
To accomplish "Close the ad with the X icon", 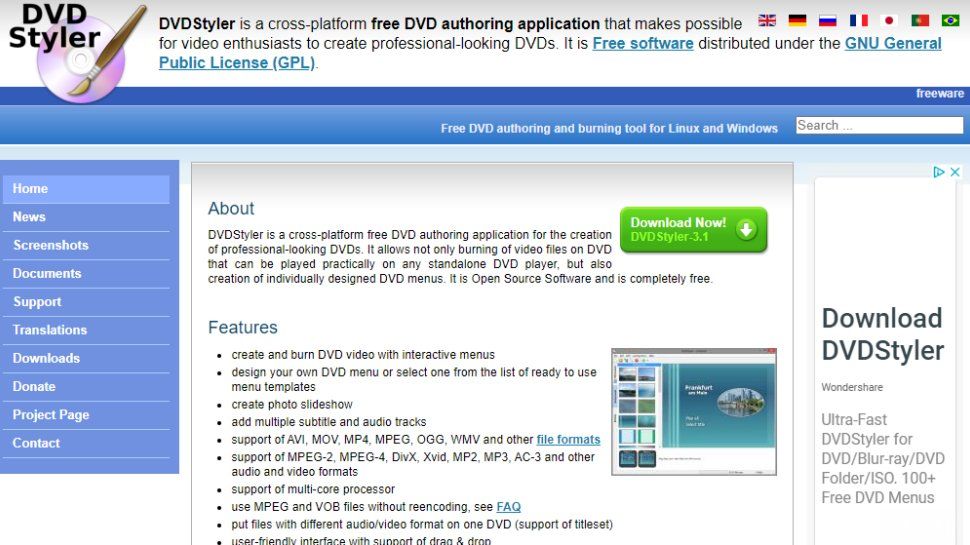I will (x=955, y=172).
